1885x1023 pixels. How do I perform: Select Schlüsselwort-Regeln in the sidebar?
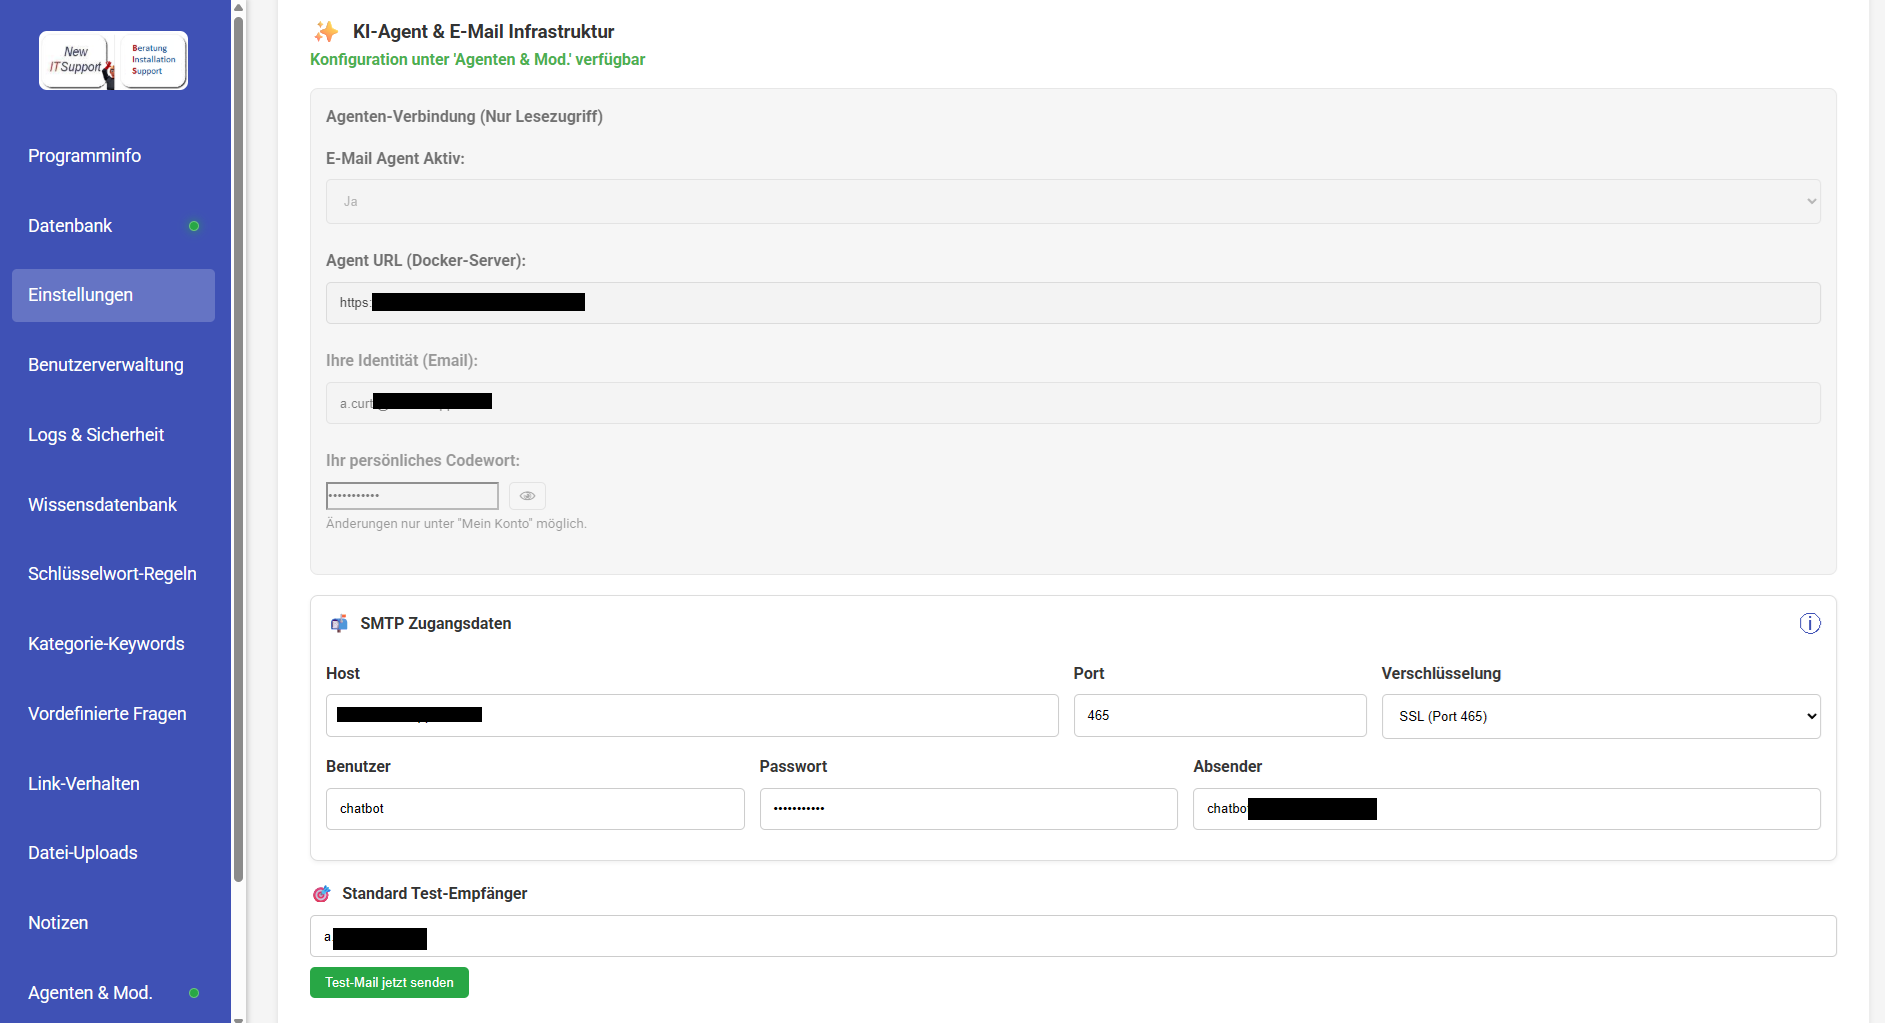(112, 574)
